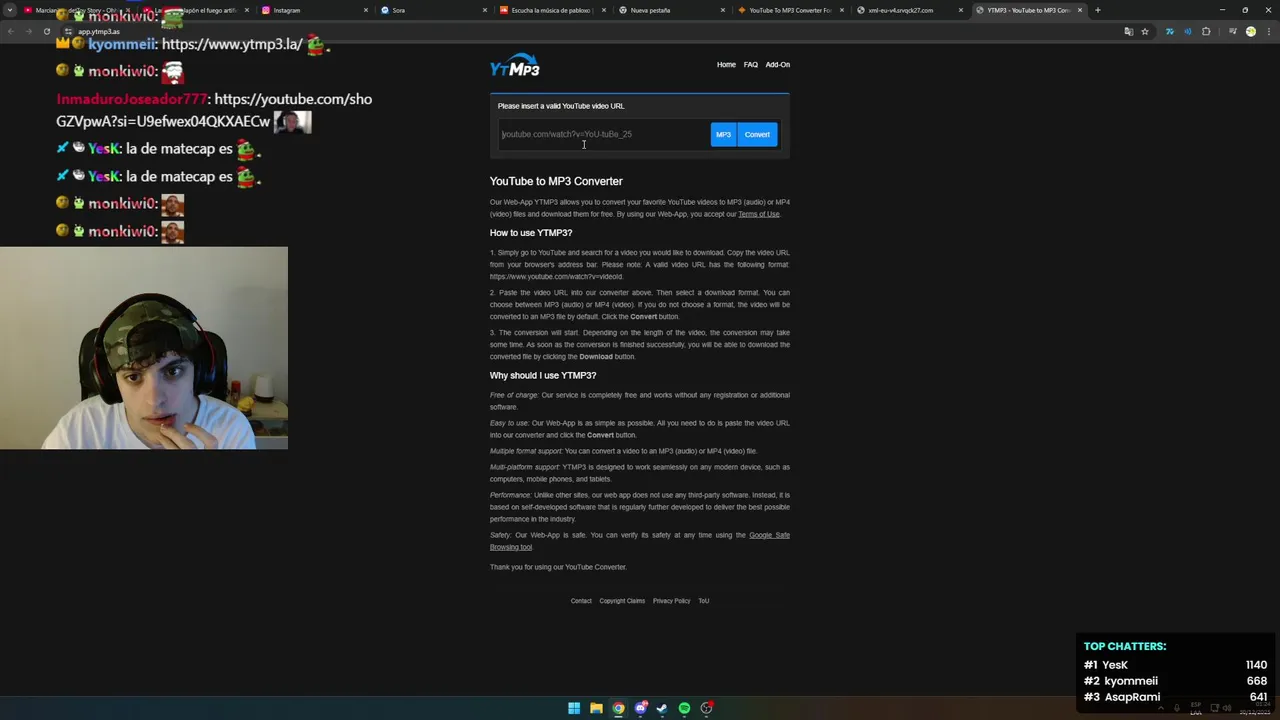Open the media control toolbar icon
The height and width of the screenshot is (720, 1280).
coord(1233,31)
